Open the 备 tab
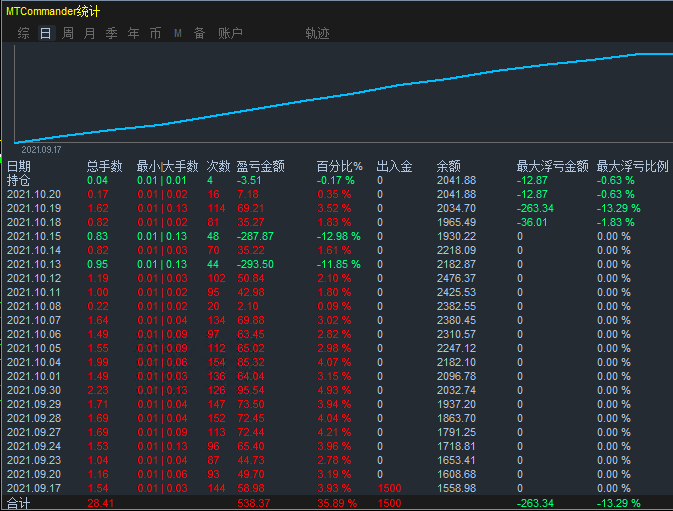This screenshot has height=511, width=673. pos(199,33)
